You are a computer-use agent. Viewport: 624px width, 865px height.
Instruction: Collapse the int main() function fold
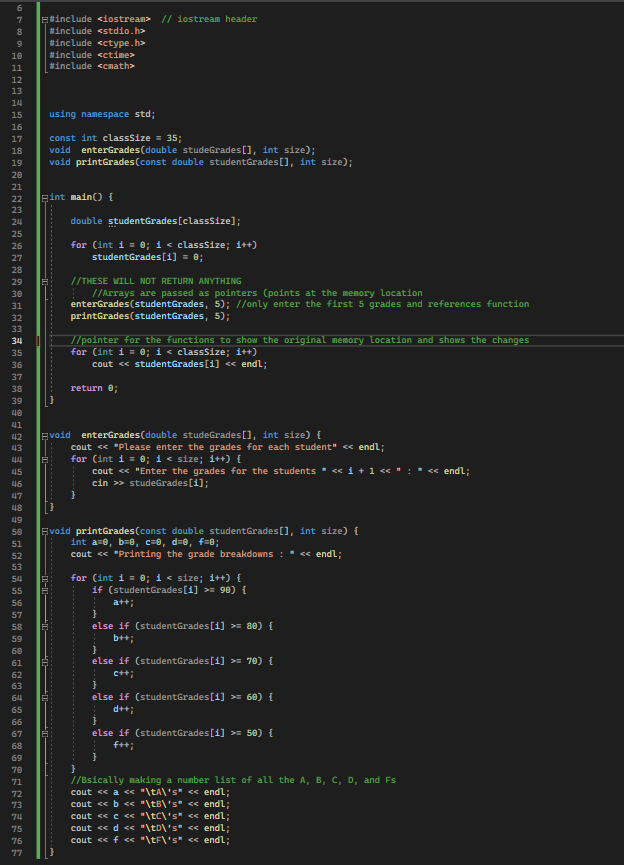(45, 197)
